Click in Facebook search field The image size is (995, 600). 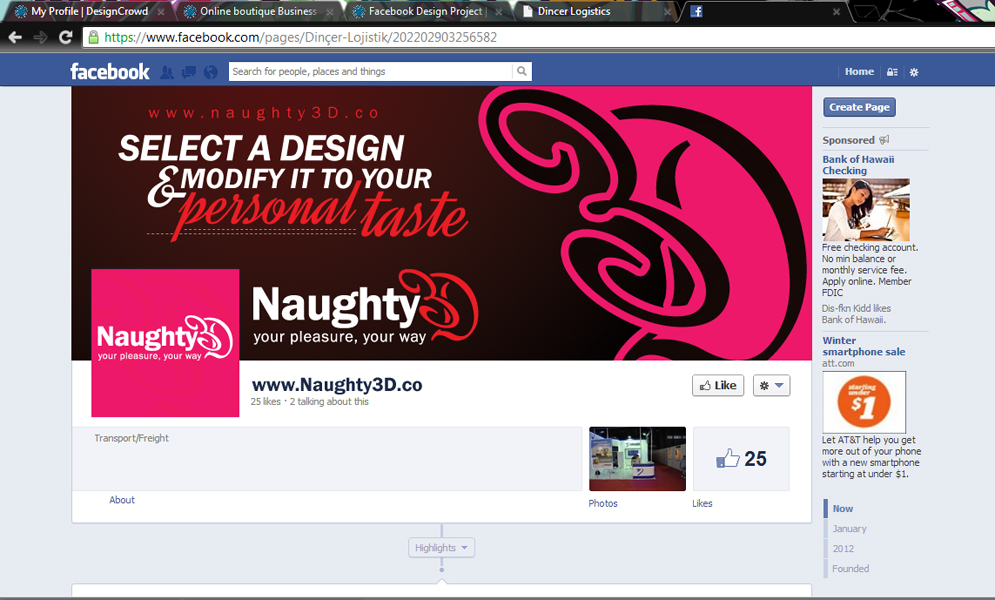pos(371,71)
